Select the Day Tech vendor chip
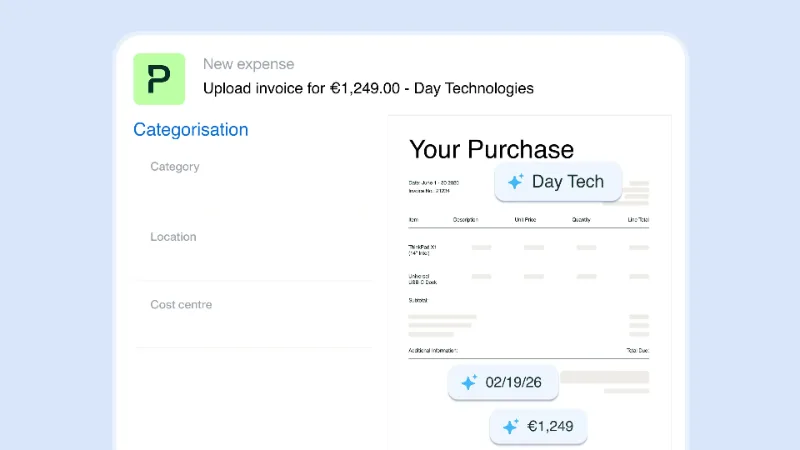 pos(558,182)
